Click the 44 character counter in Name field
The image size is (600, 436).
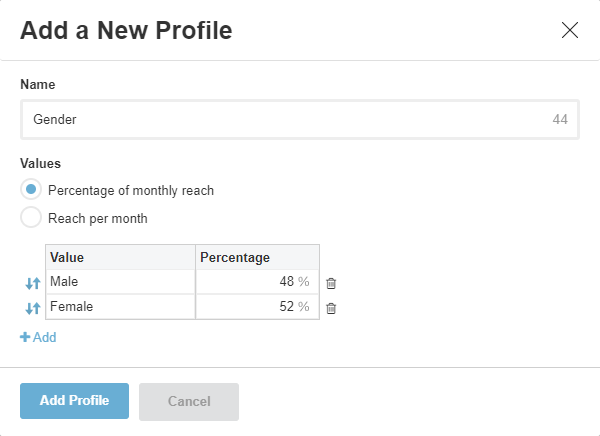tap(560, 119)
